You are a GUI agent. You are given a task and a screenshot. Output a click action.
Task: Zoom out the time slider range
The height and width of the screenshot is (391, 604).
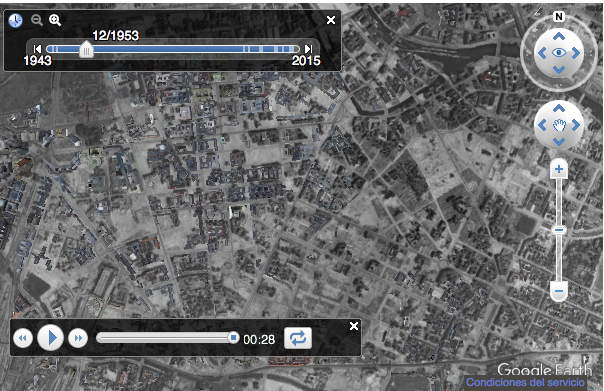pyautogui.click(x=37, y=20)
